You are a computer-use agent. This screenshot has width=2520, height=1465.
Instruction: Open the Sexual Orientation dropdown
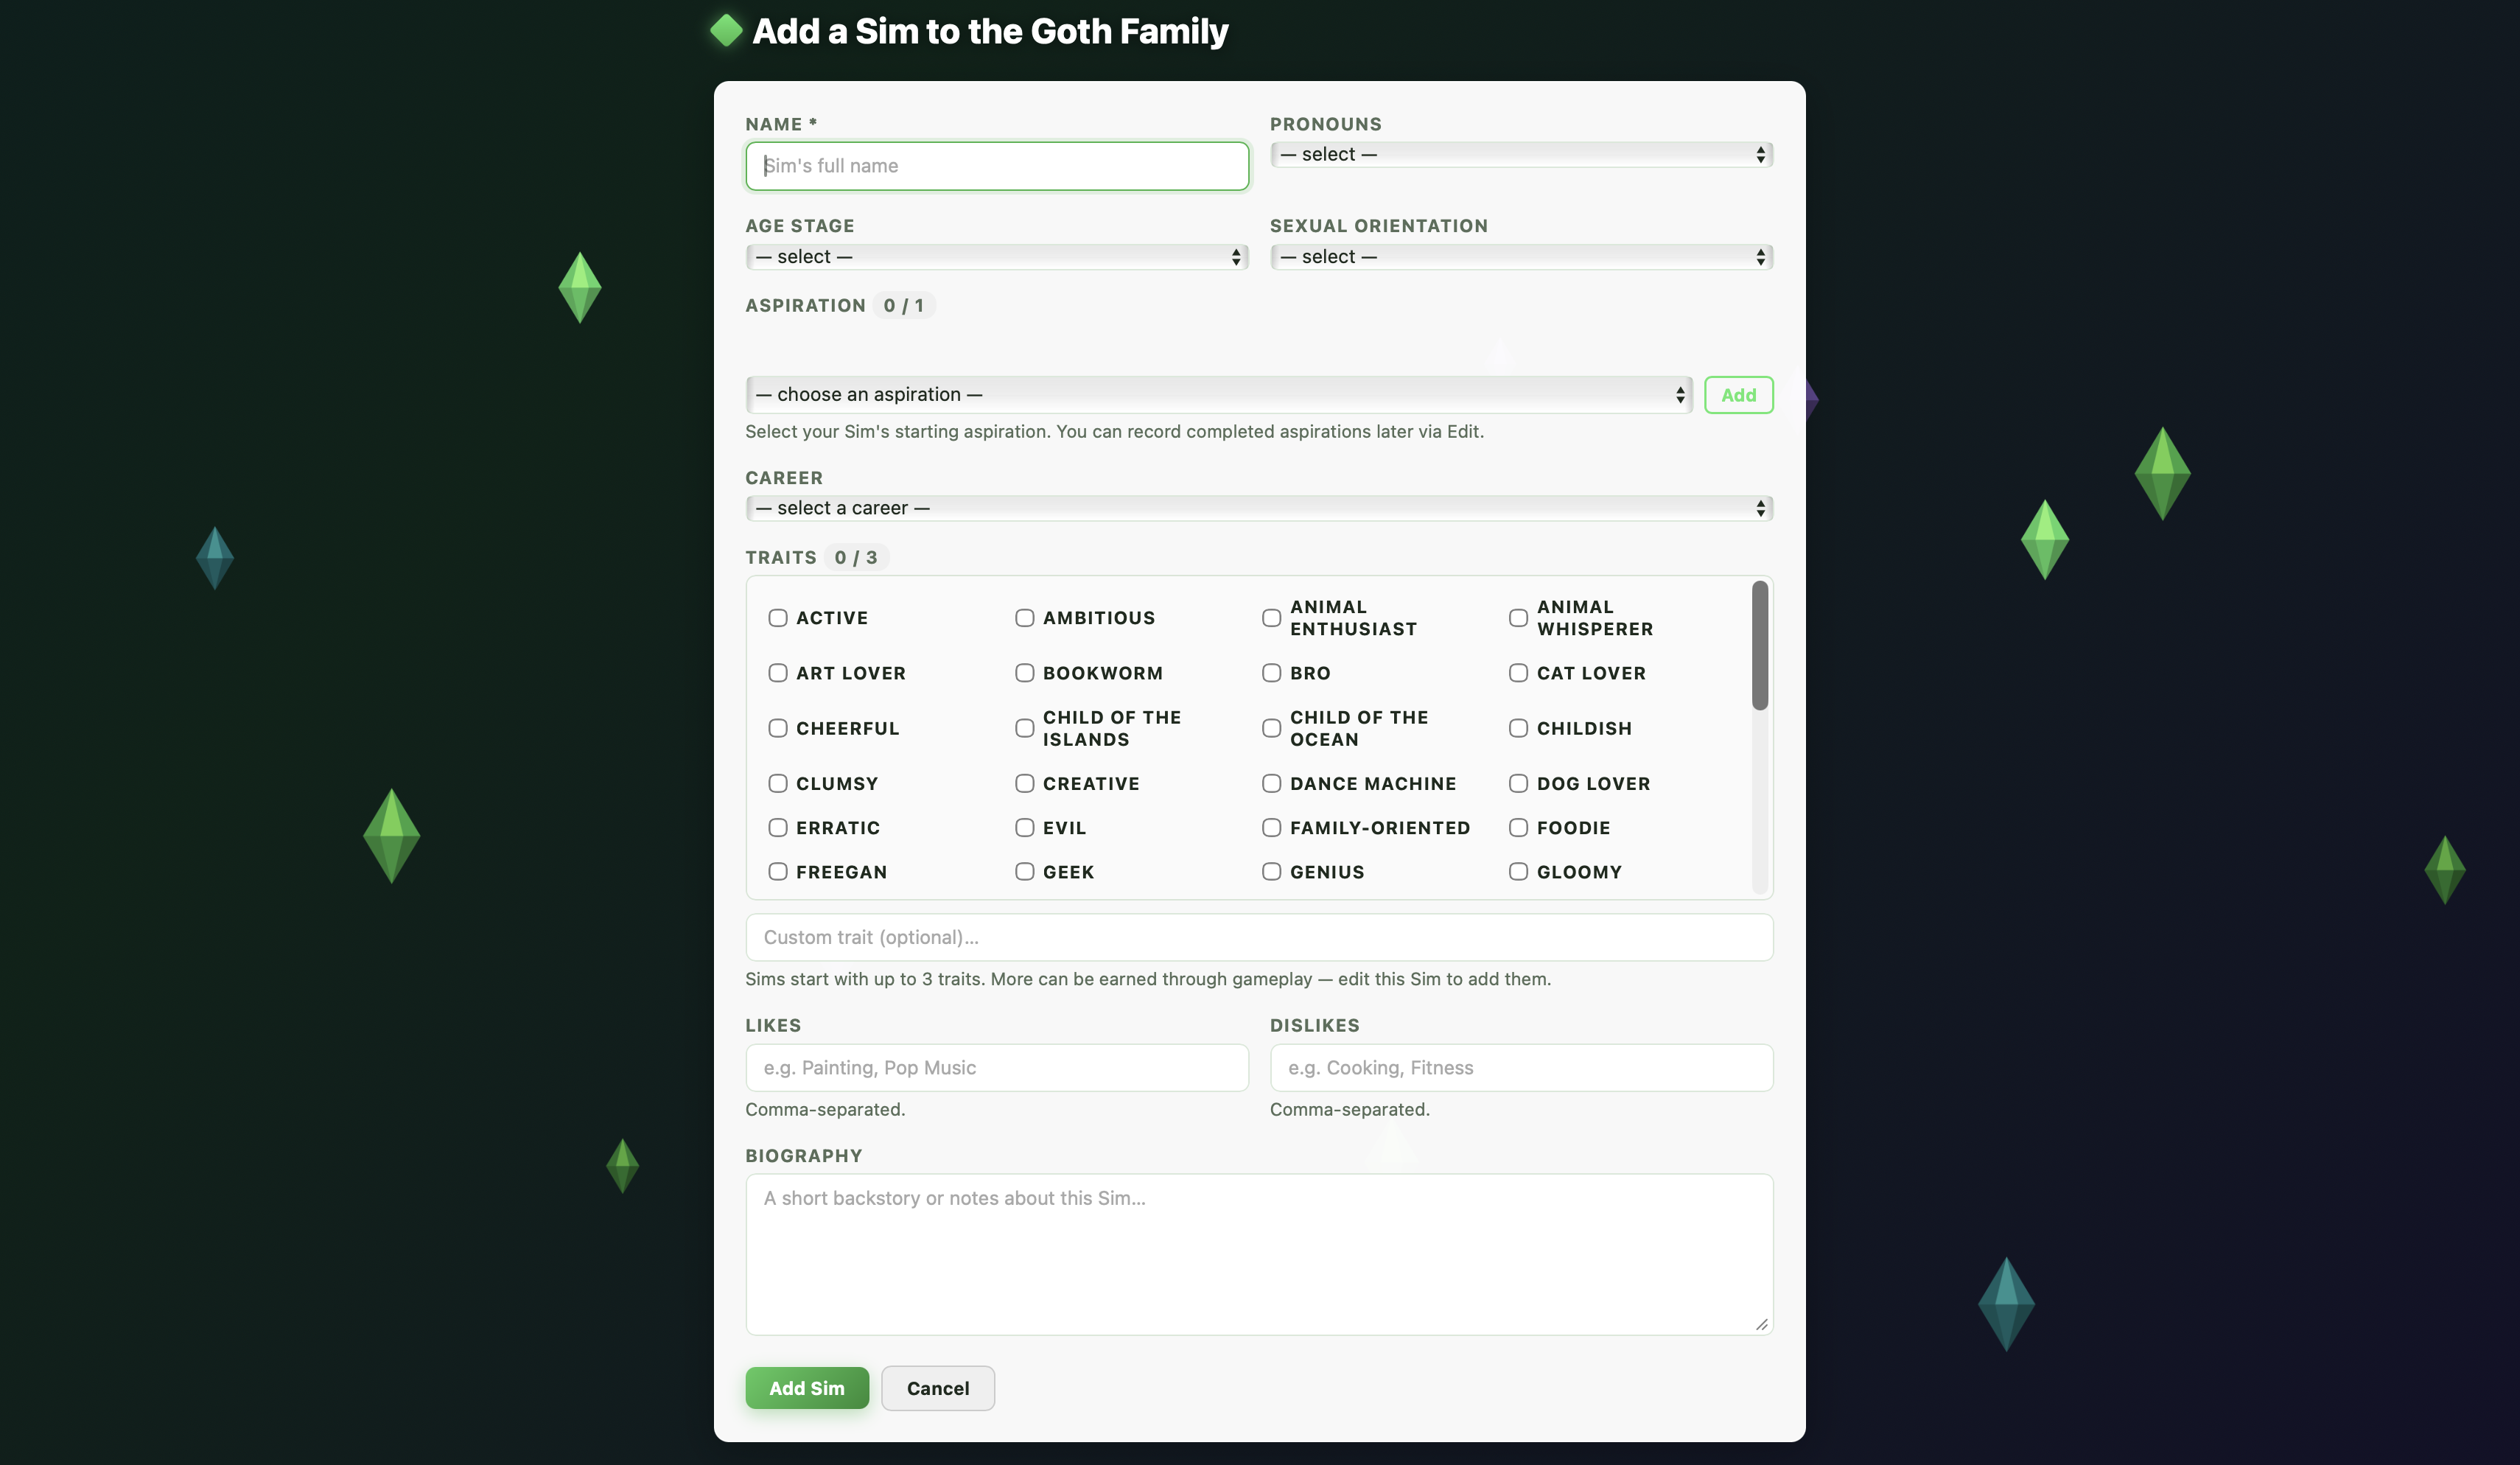coord(1521,257)
